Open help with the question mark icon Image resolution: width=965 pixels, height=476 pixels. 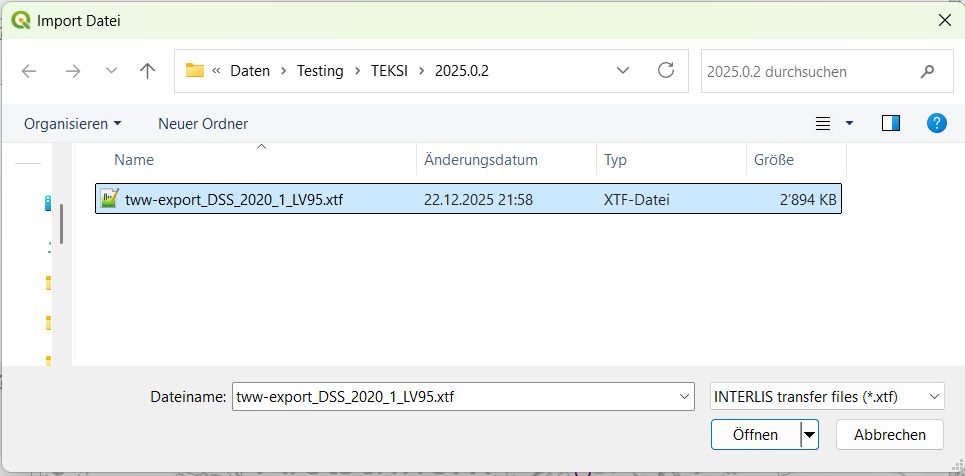pos(937,123)
